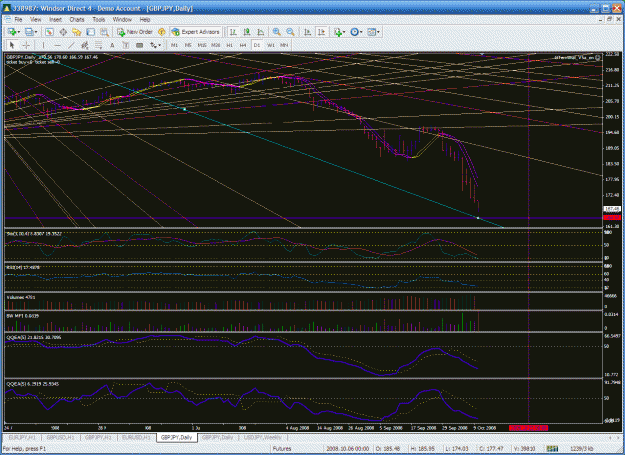Open the Help menu
Viewport: 625px width, 455px height.
point(145,19)
